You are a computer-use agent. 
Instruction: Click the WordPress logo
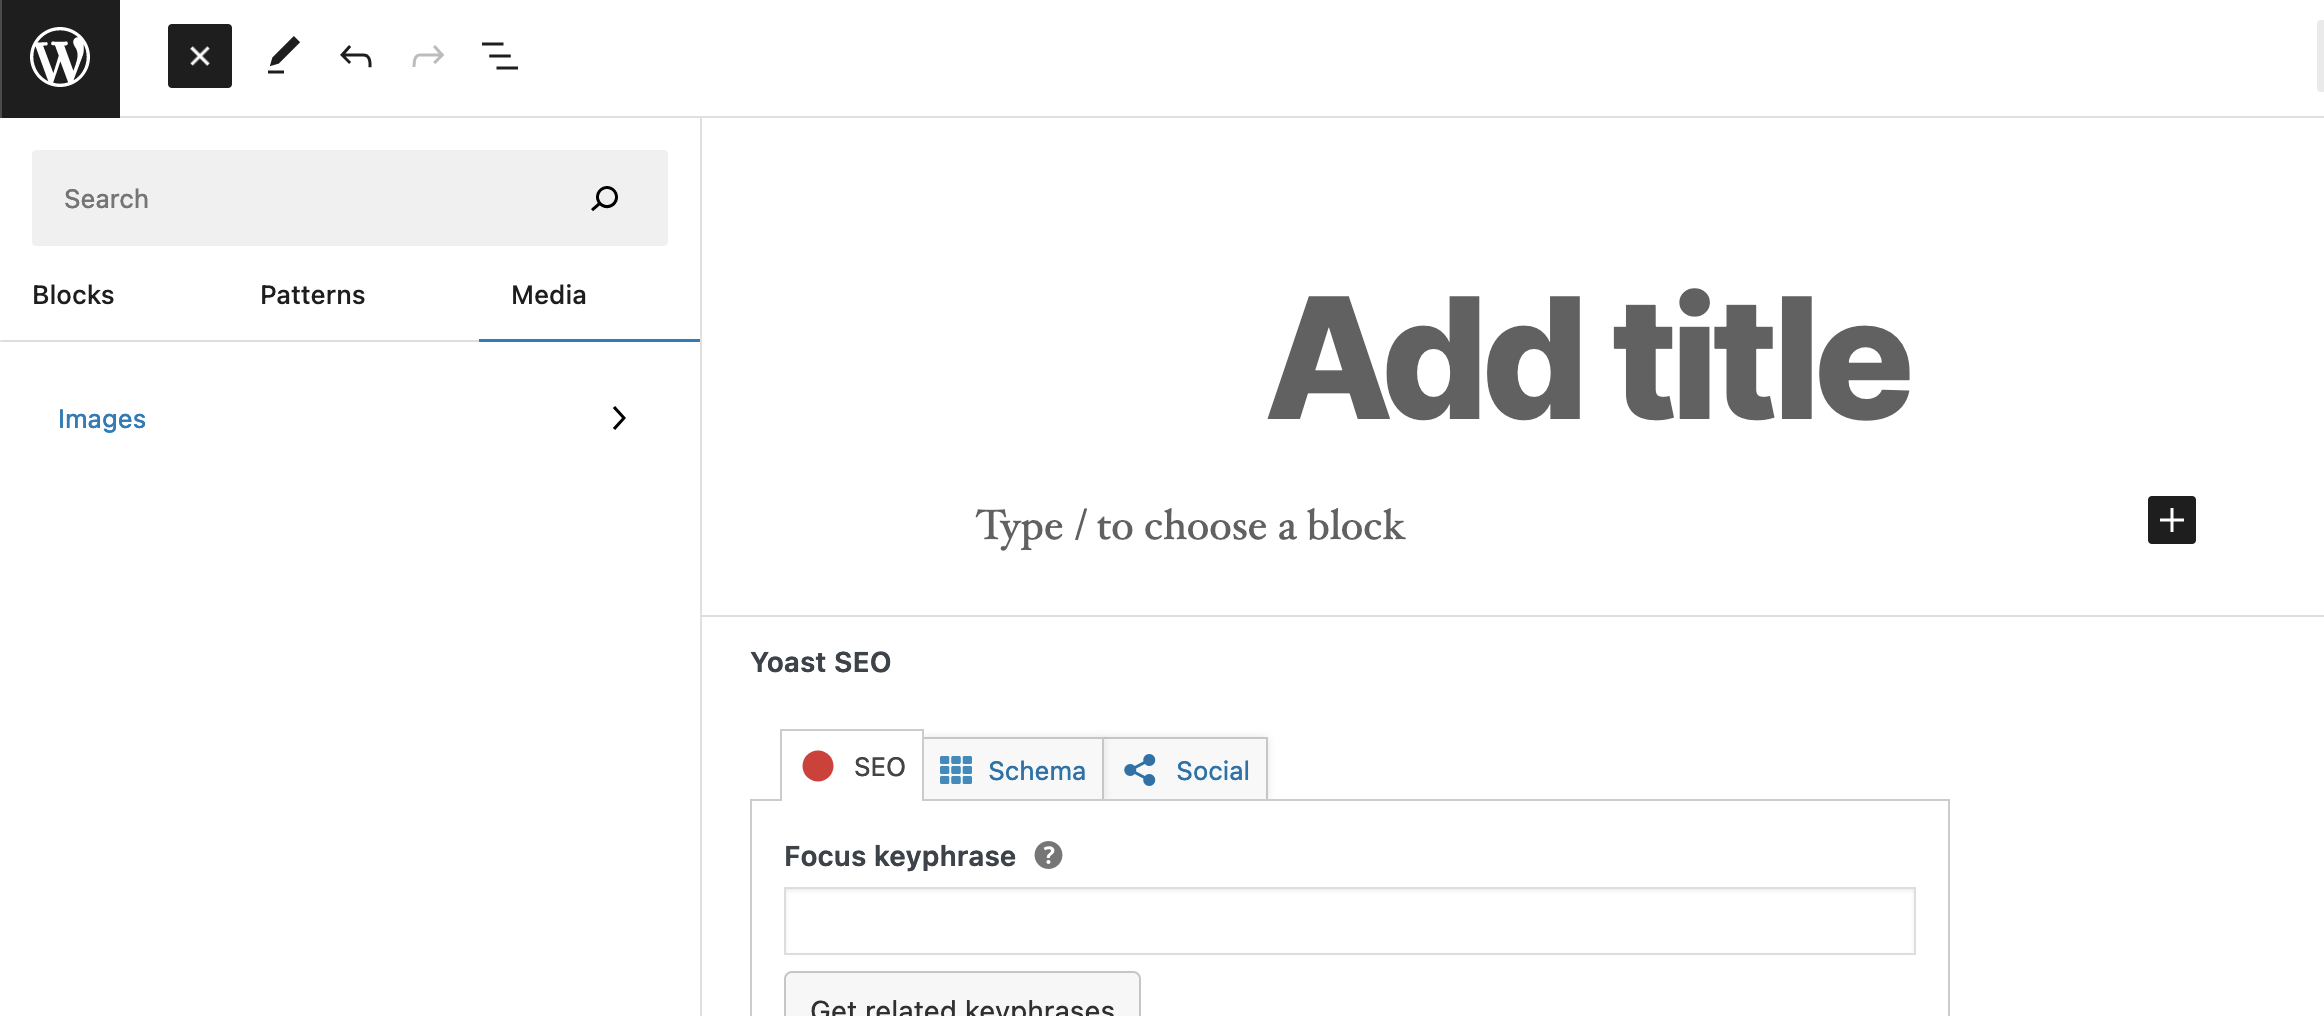click(59, 57)
